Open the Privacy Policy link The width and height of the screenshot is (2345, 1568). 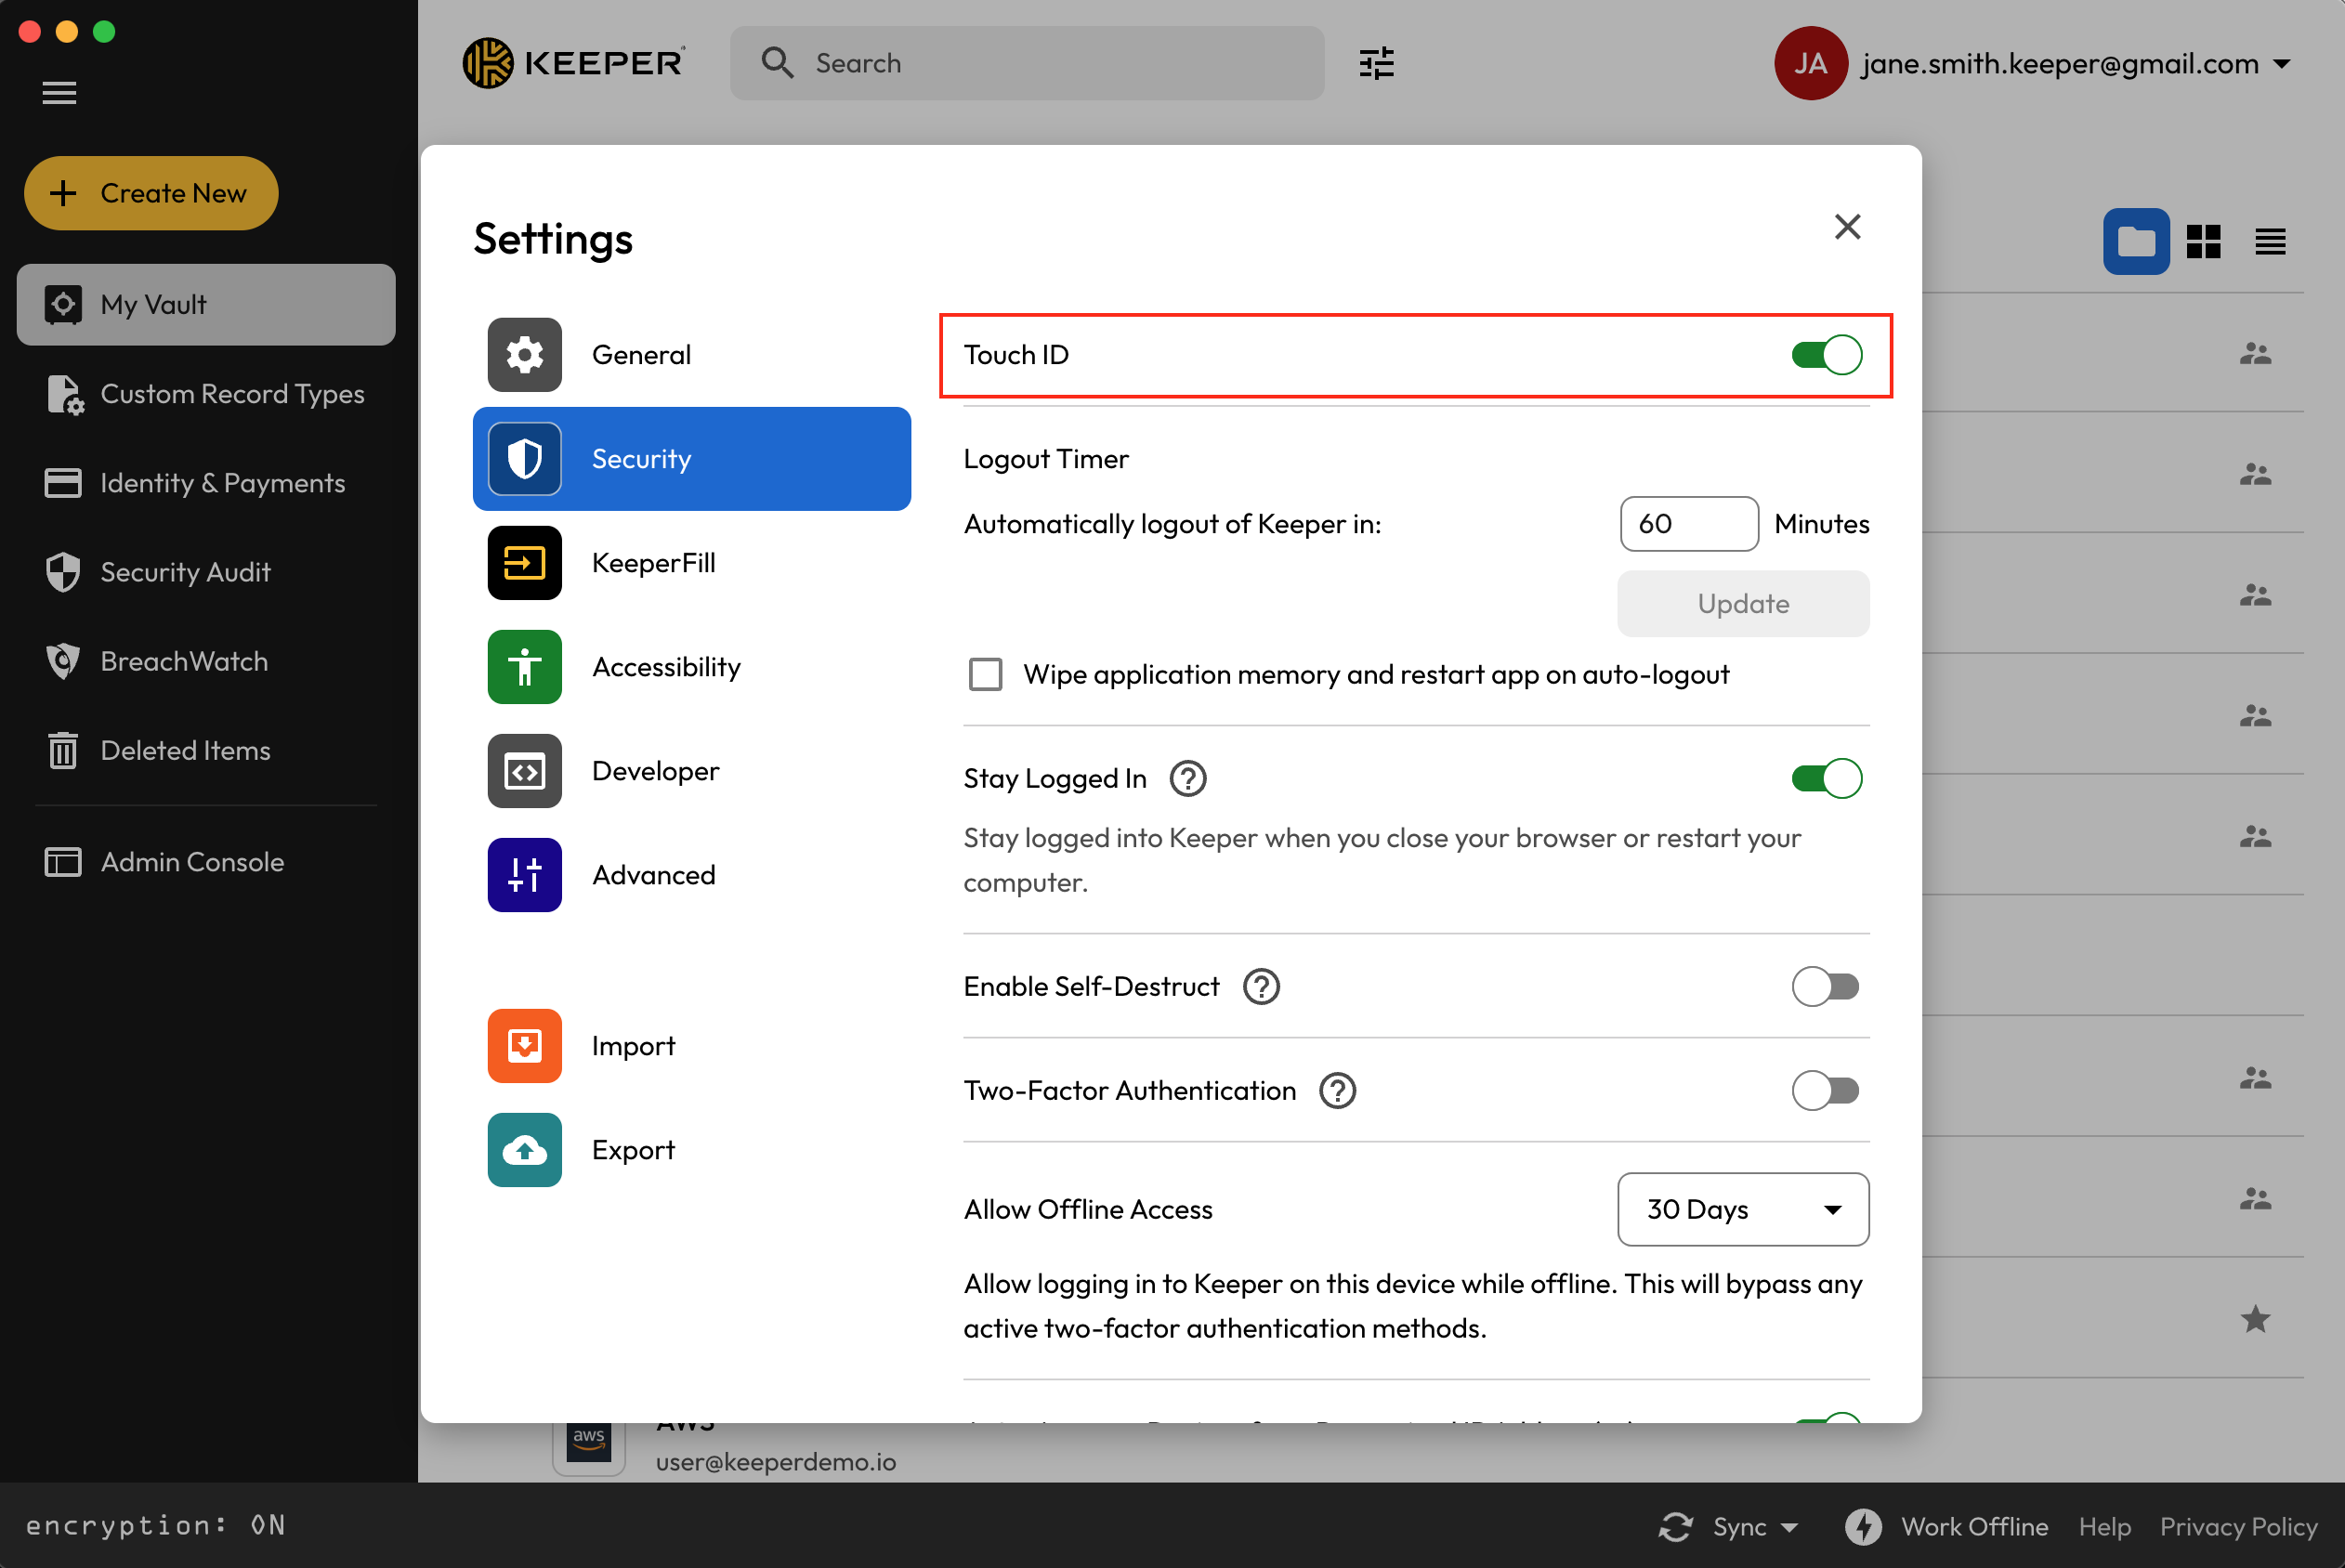(2238, 1526)
